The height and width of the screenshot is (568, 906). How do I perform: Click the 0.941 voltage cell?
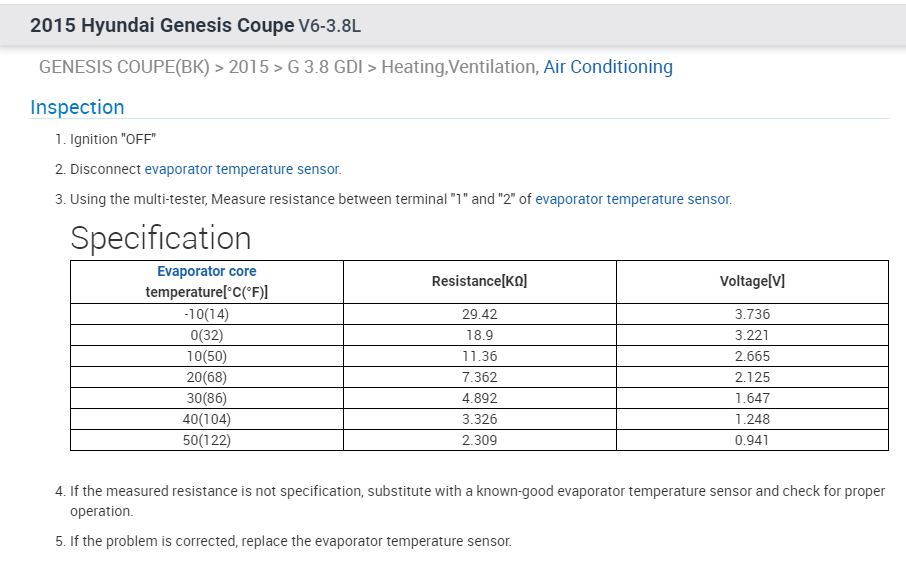pyautogui.click(x=752, y=440)
